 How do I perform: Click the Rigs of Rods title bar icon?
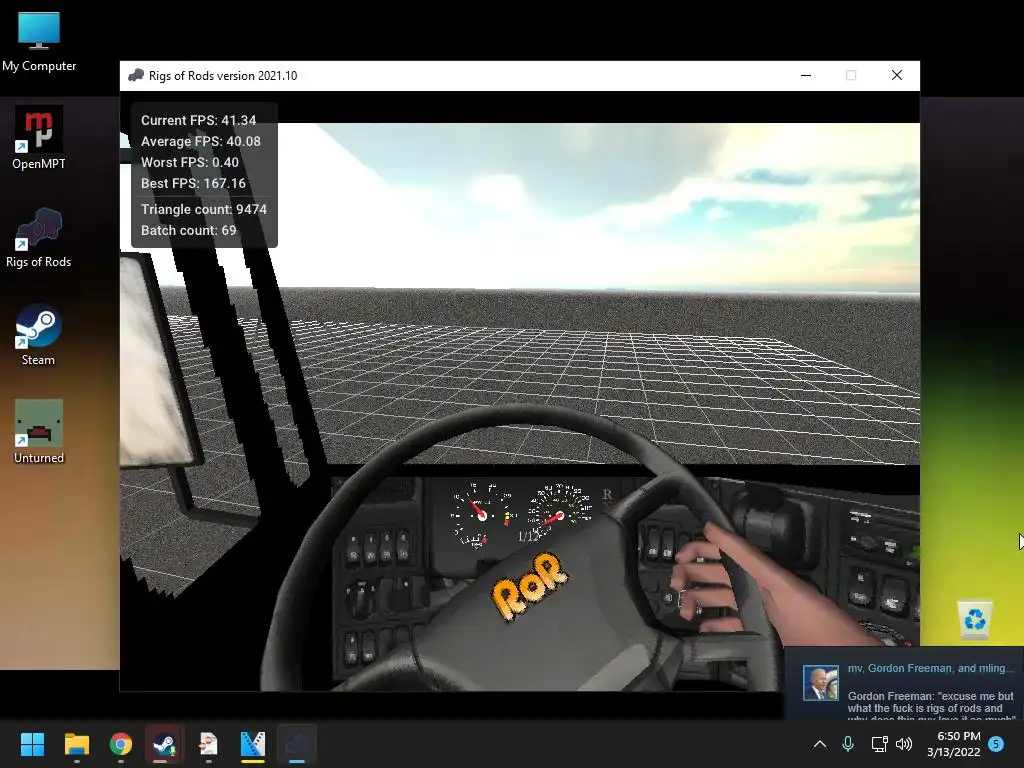(x=136, y=75)
